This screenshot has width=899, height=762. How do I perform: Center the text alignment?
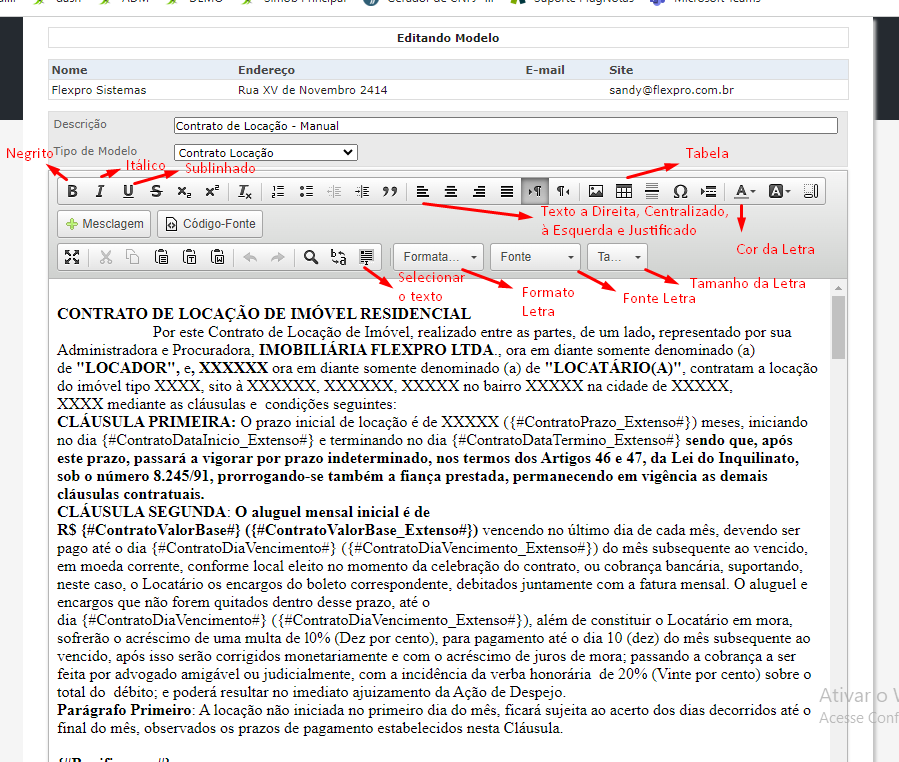point(451,192)
